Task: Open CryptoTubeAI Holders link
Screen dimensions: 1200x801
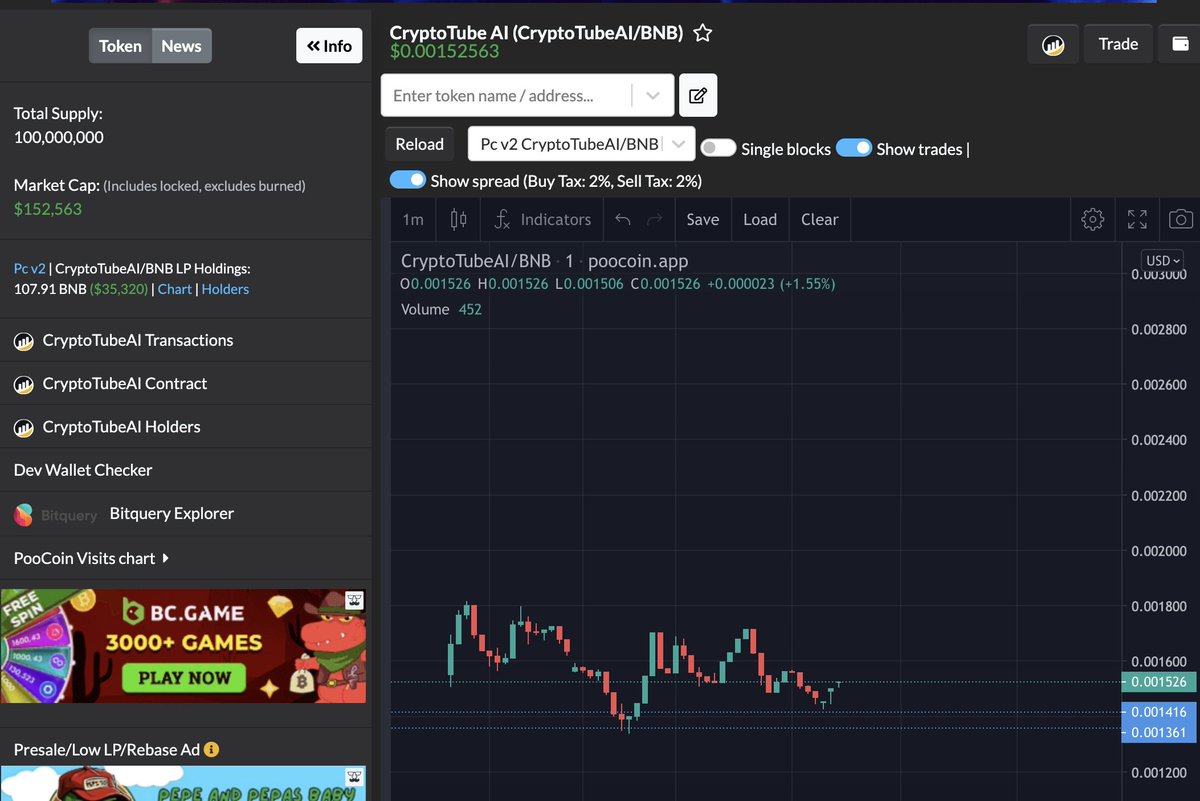Action: [122, 427]
